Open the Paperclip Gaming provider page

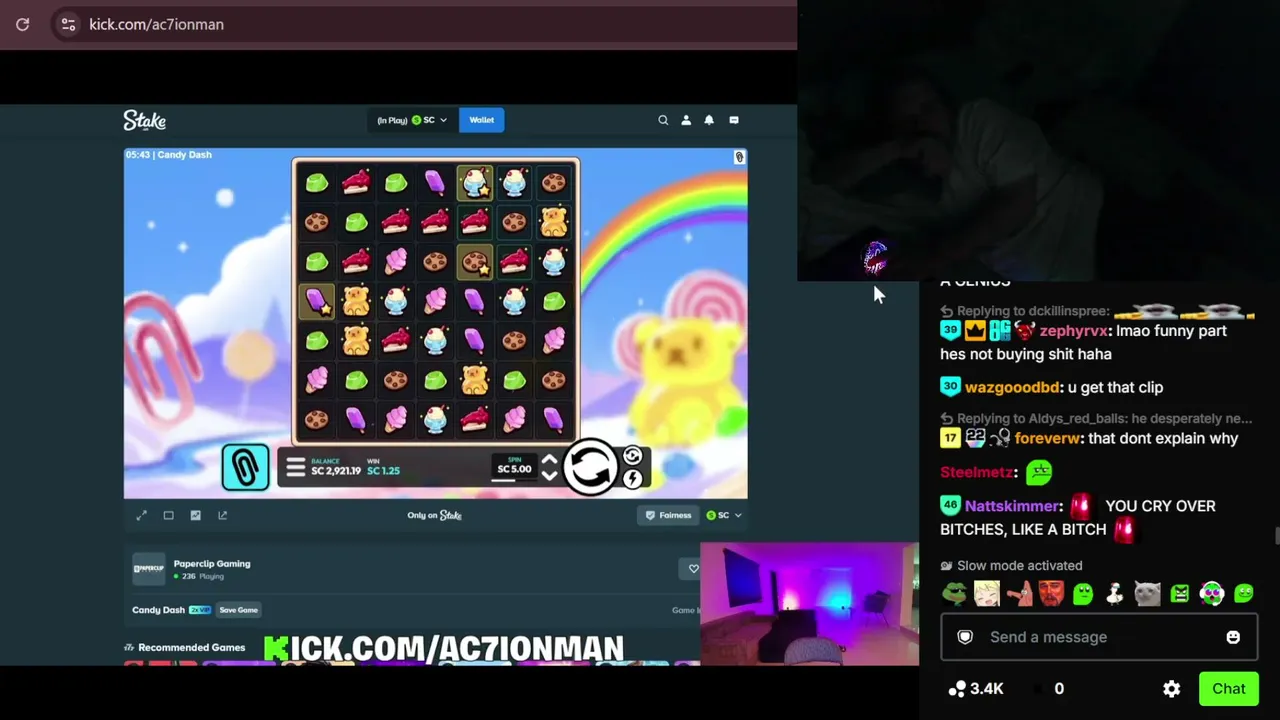tap(211, 564)
